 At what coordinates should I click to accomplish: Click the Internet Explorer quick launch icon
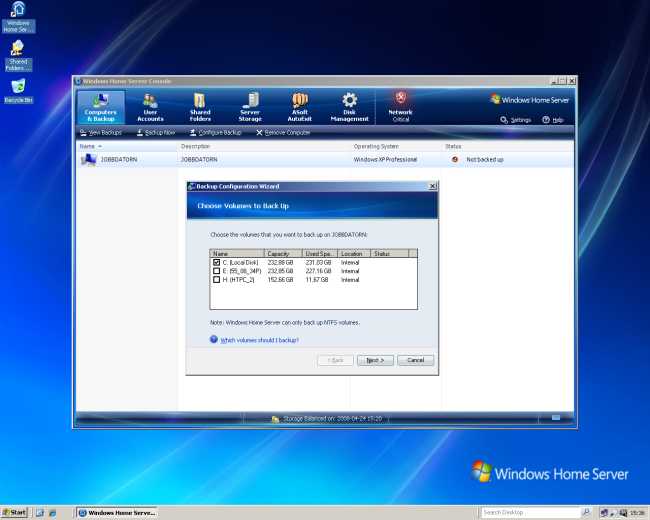pos(53,513)
